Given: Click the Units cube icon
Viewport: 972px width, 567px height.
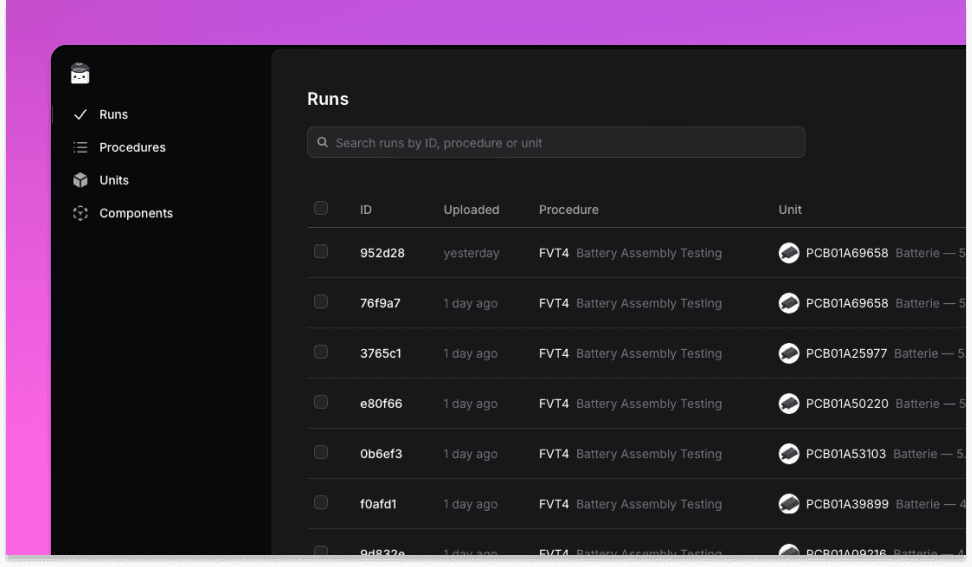Looking at the screenshot, I should coord(80,180).
